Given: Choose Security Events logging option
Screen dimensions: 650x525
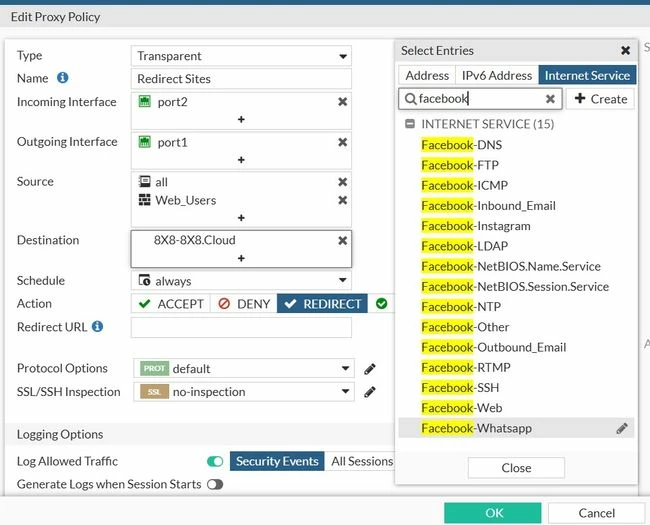Looking at the screenshot, I should pyautogui.click(x=277, y=461).
